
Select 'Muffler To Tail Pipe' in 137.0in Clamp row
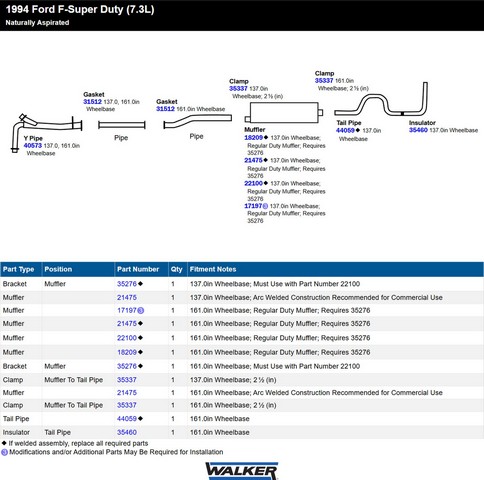(74, 380)
